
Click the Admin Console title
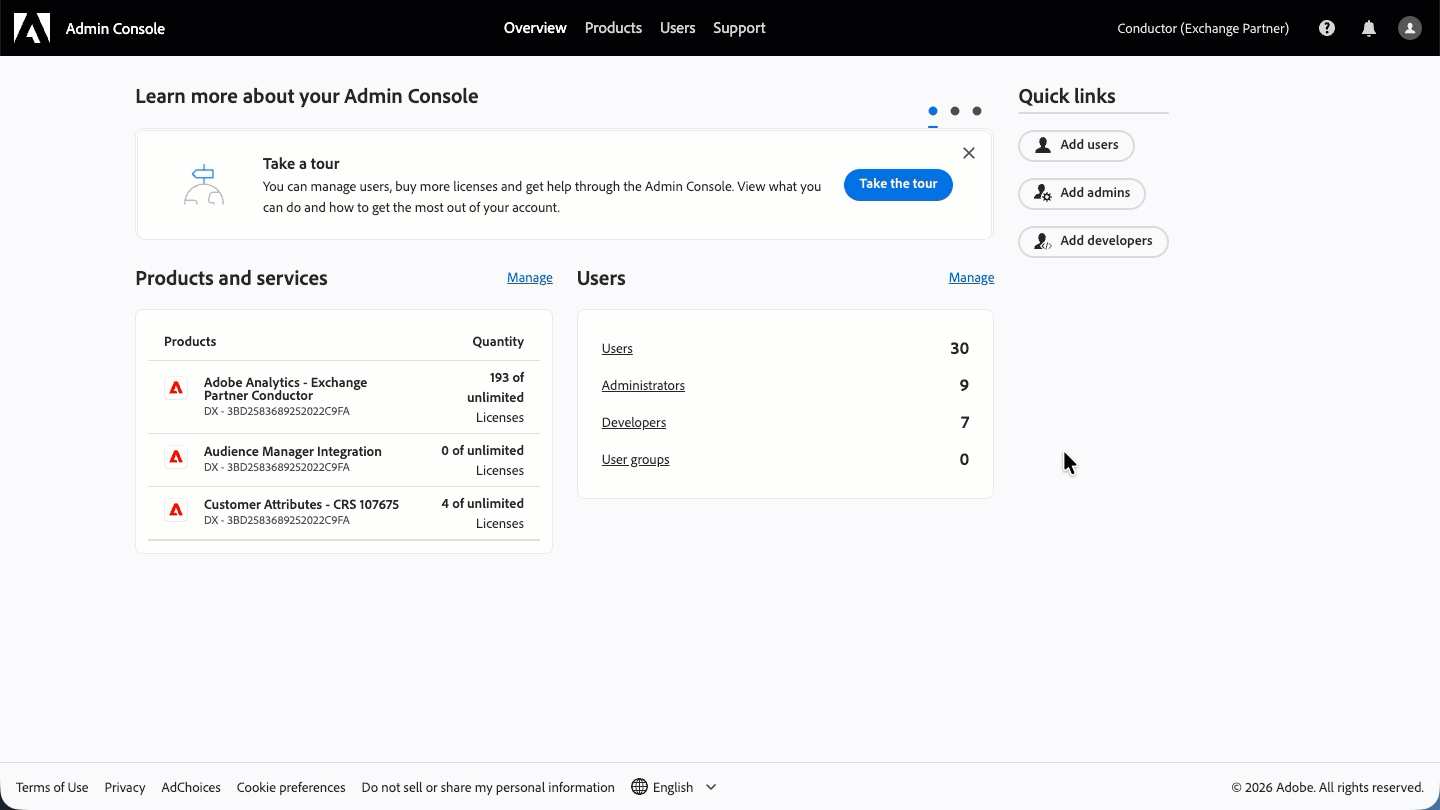click(x=115, y=28)
